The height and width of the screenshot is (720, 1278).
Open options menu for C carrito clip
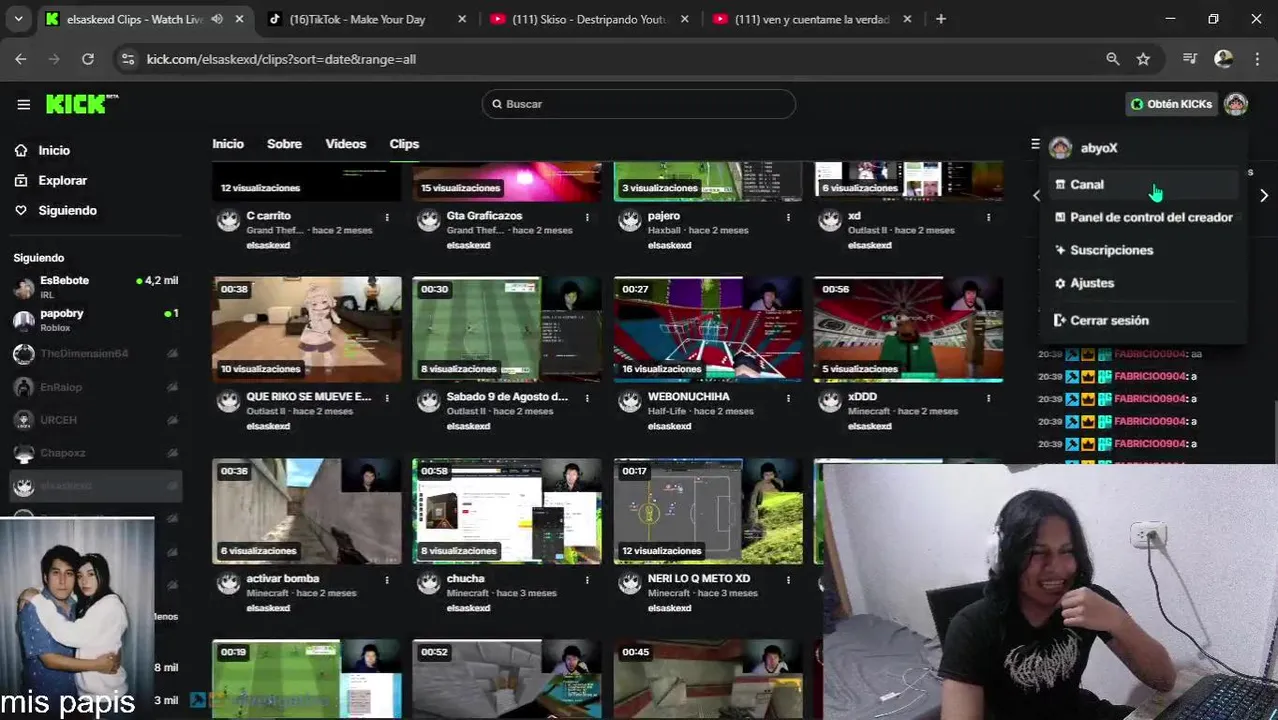click(387, 217)
